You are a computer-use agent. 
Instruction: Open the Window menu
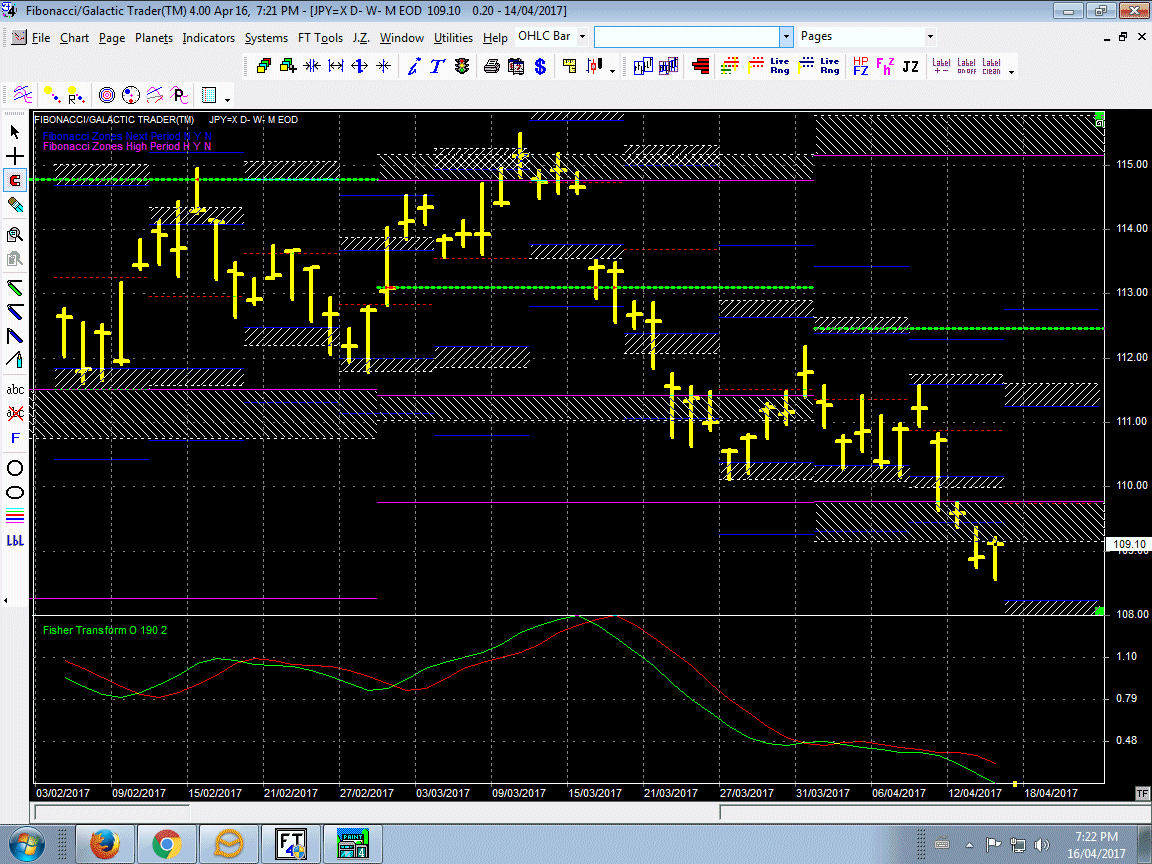click(x=401, y=37)
